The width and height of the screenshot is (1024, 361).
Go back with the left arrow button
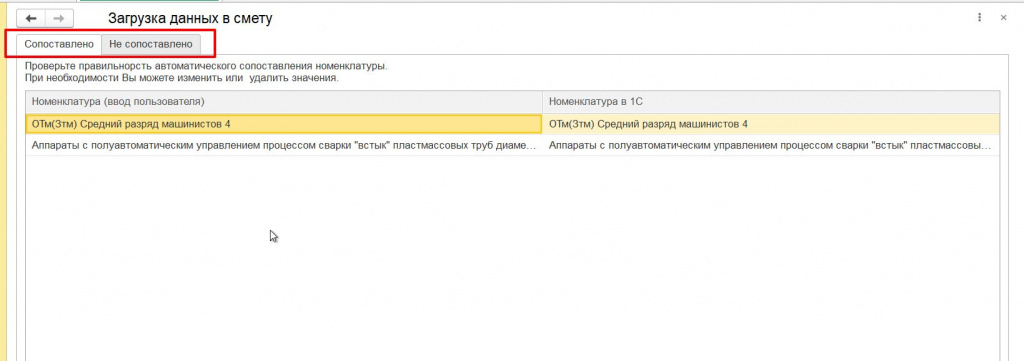tap(31, 18)
